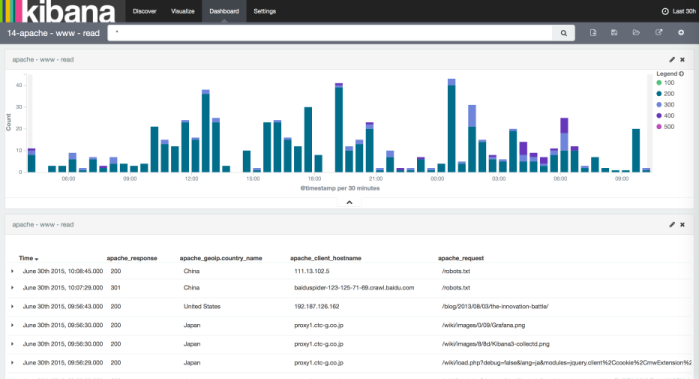Click the 192.187.126.162 hostname cell
Screen dimensions: 699x379
click(317, 306)
